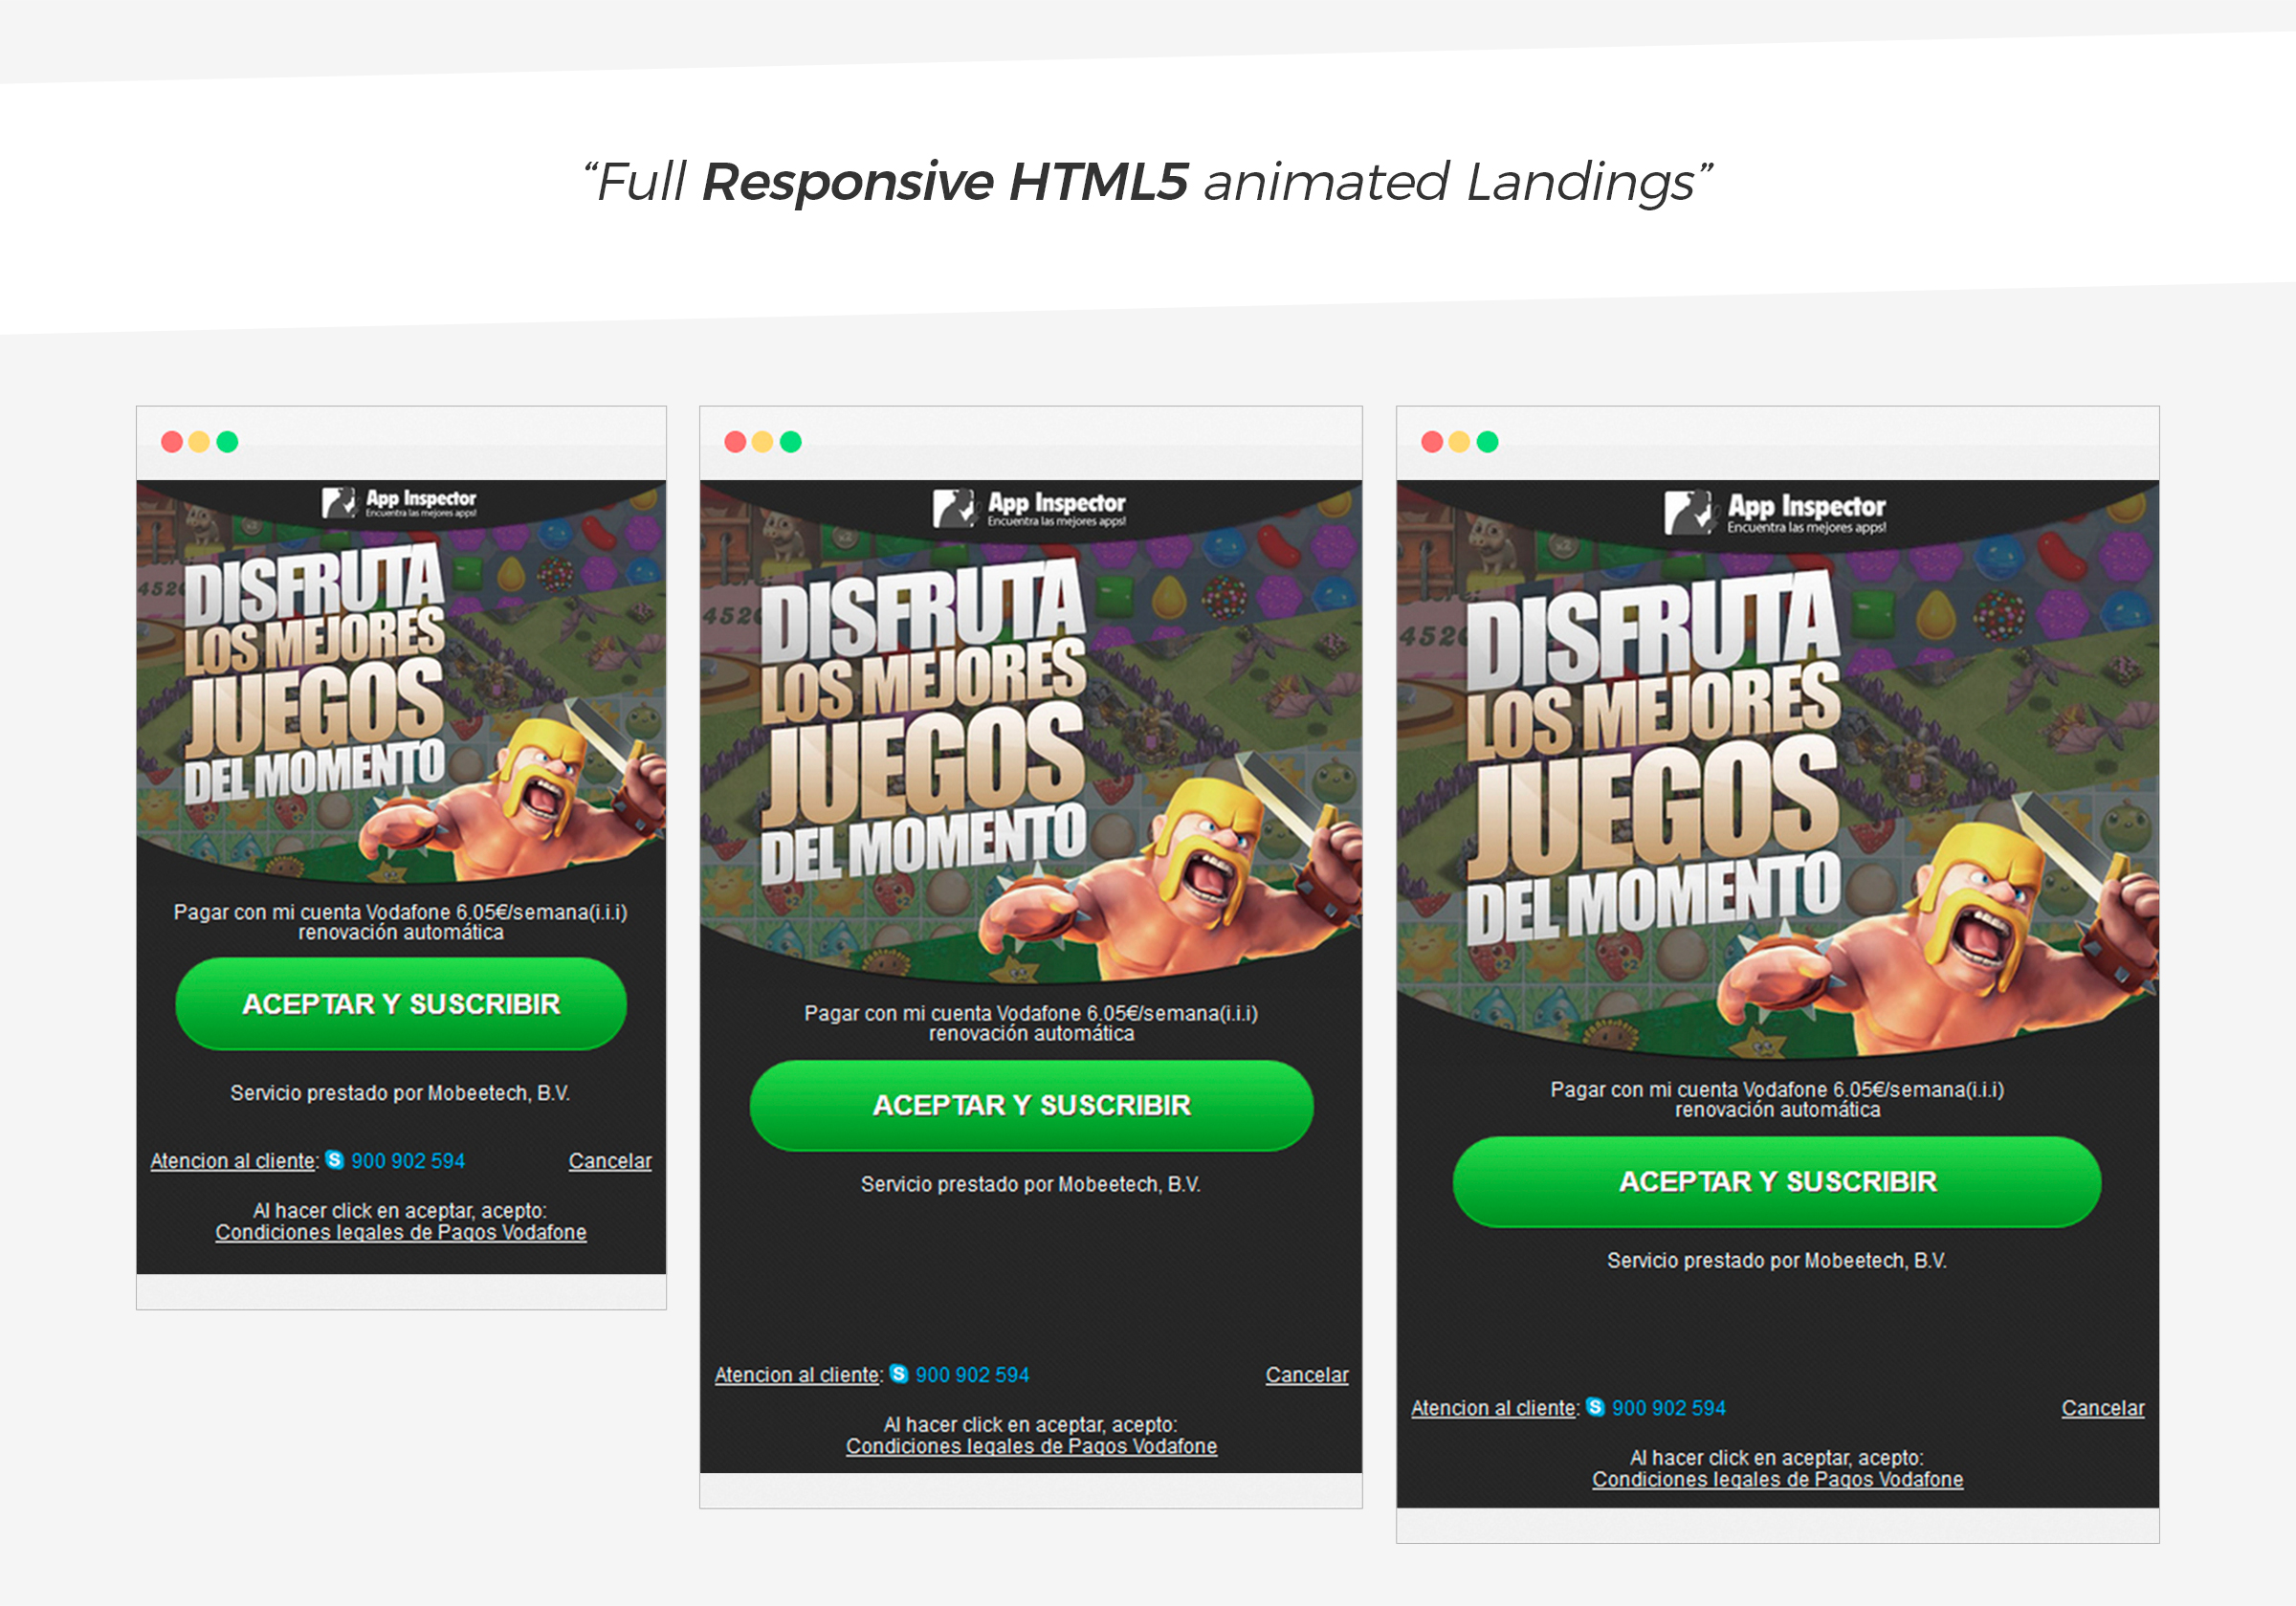Click the green dot in the middle mockup window
Image resolution: width=2296 pixels, height=1606 pixels.
click(790, 442)
